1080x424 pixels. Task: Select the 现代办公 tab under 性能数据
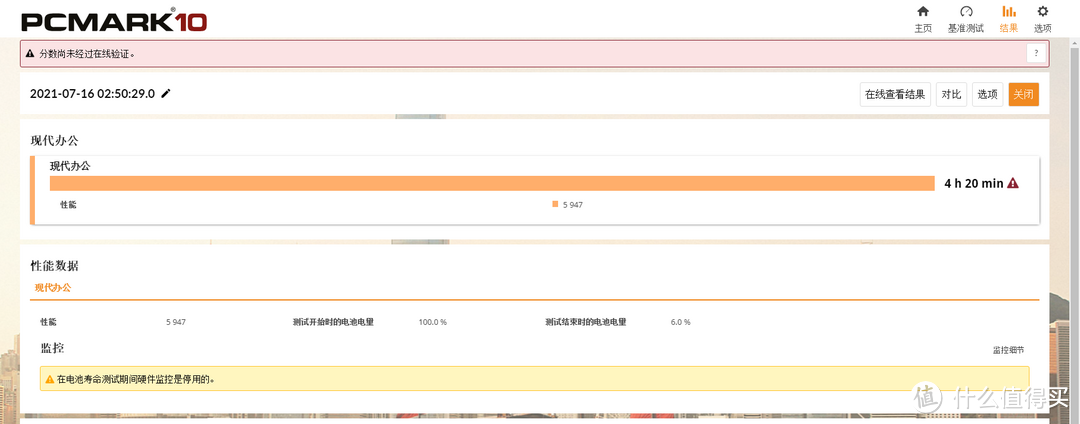click(53, 288)
